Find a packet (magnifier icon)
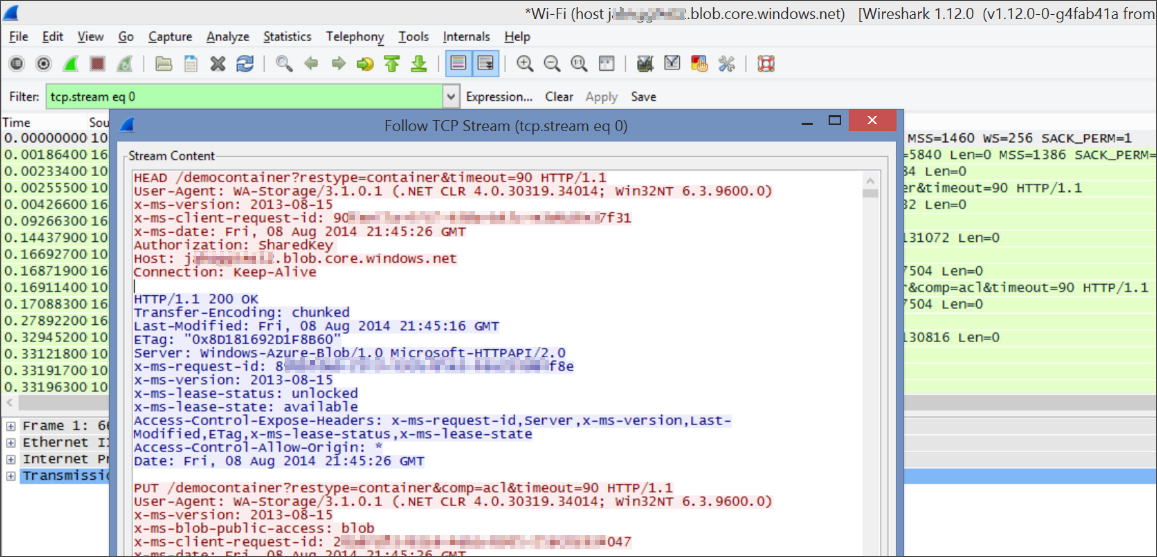The width and height of the screenshot is (1157, 557). point(284,64)
